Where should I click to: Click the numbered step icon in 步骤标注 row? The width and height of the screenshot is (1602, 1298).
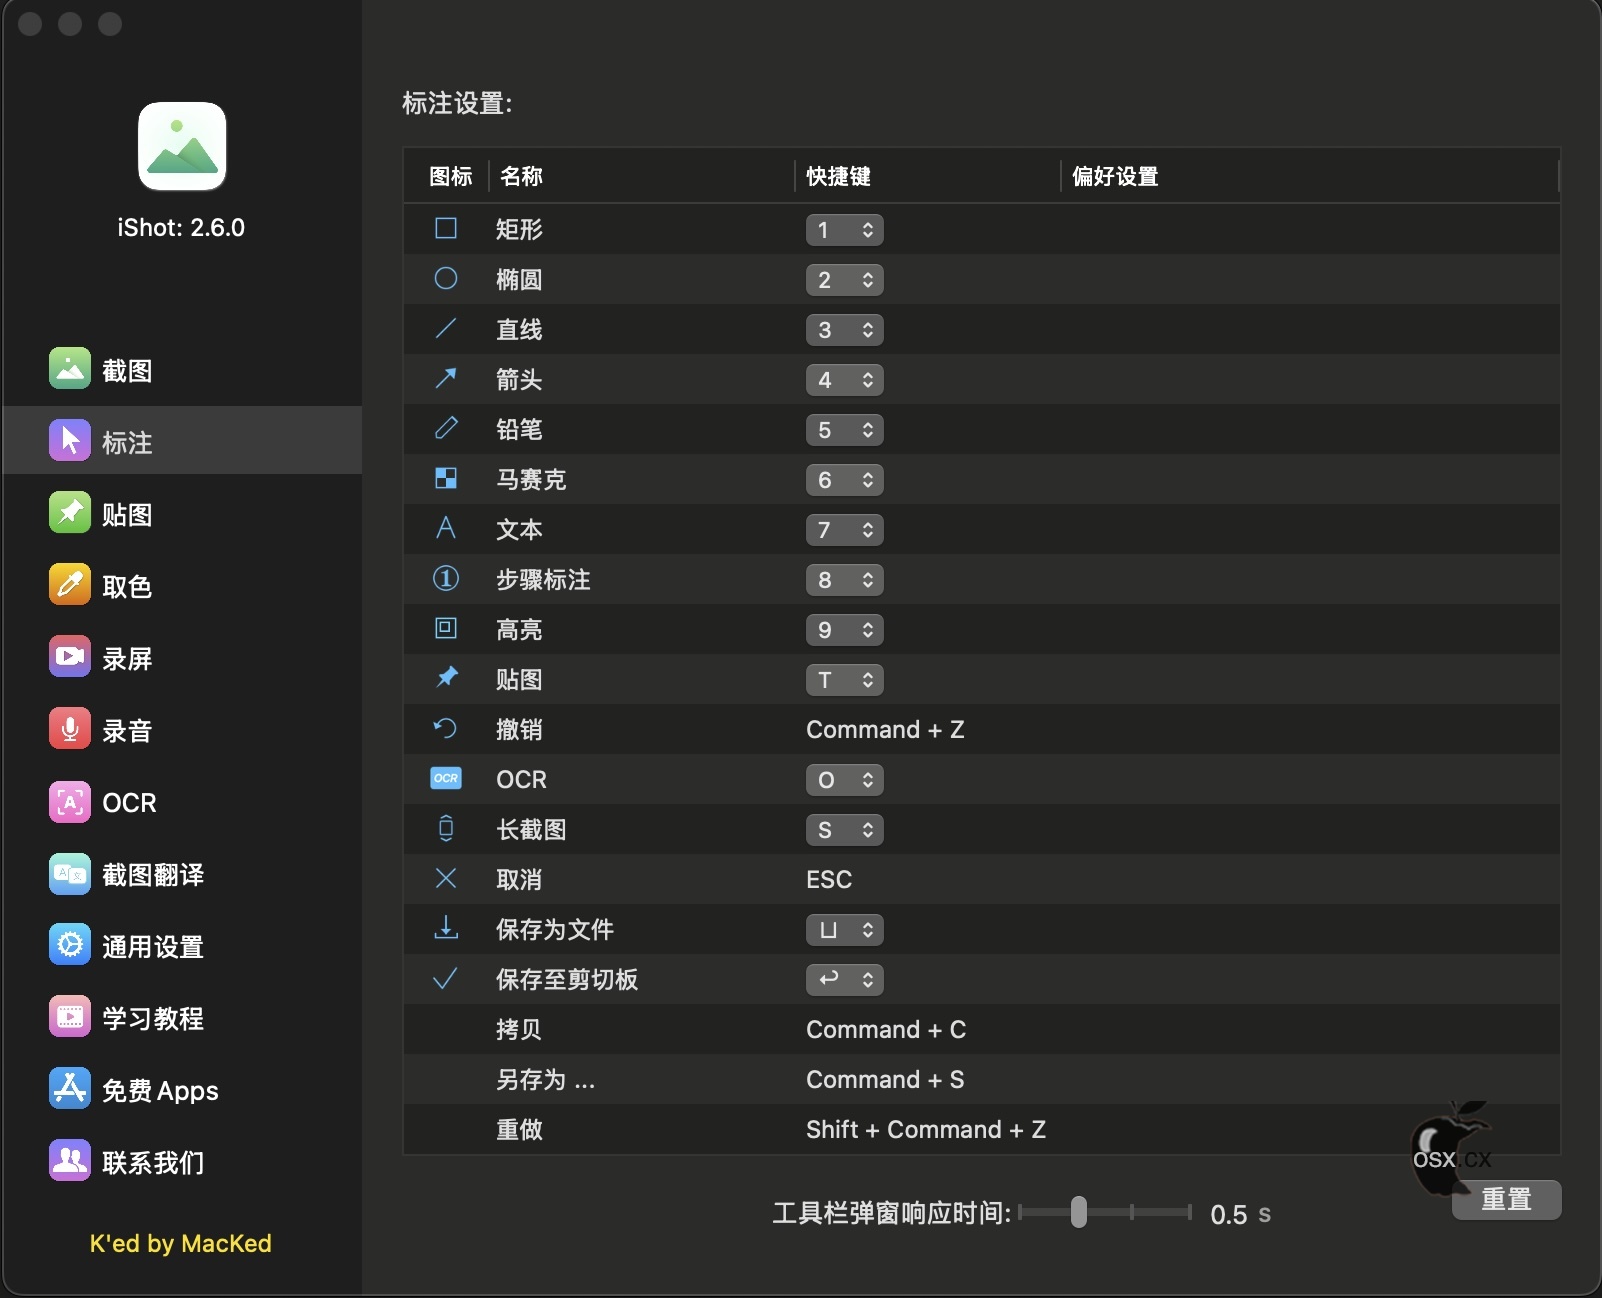(x=446, y=579)
